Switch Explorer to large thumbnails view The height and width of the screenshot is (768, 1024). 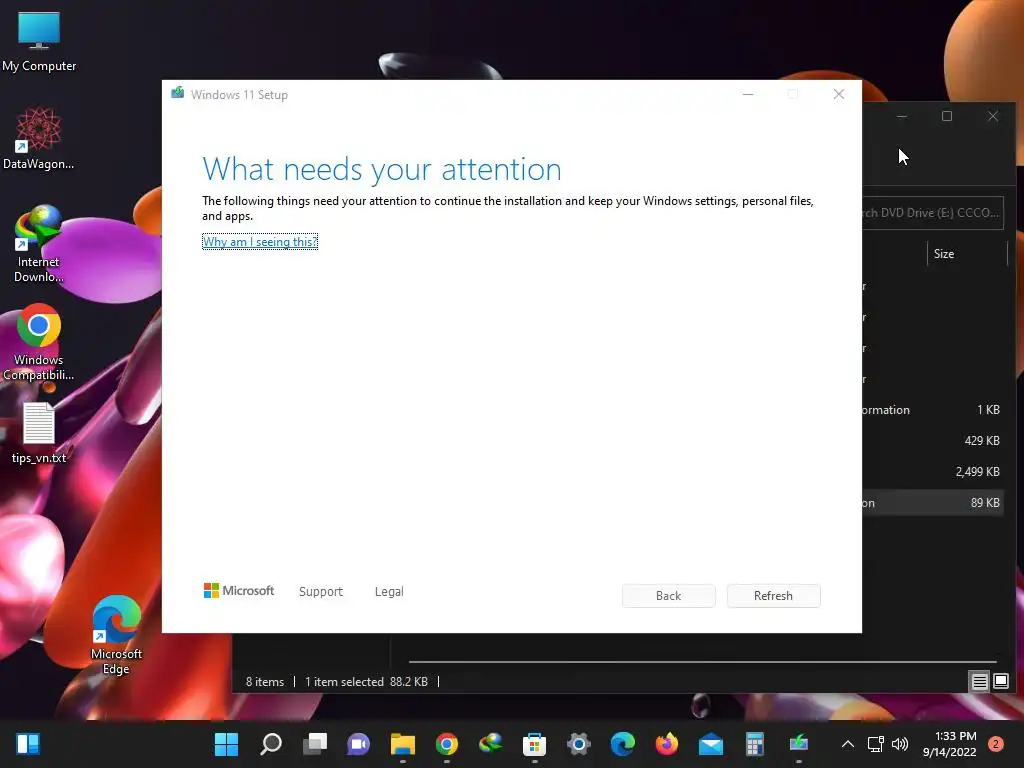(x=1001, y=682)
